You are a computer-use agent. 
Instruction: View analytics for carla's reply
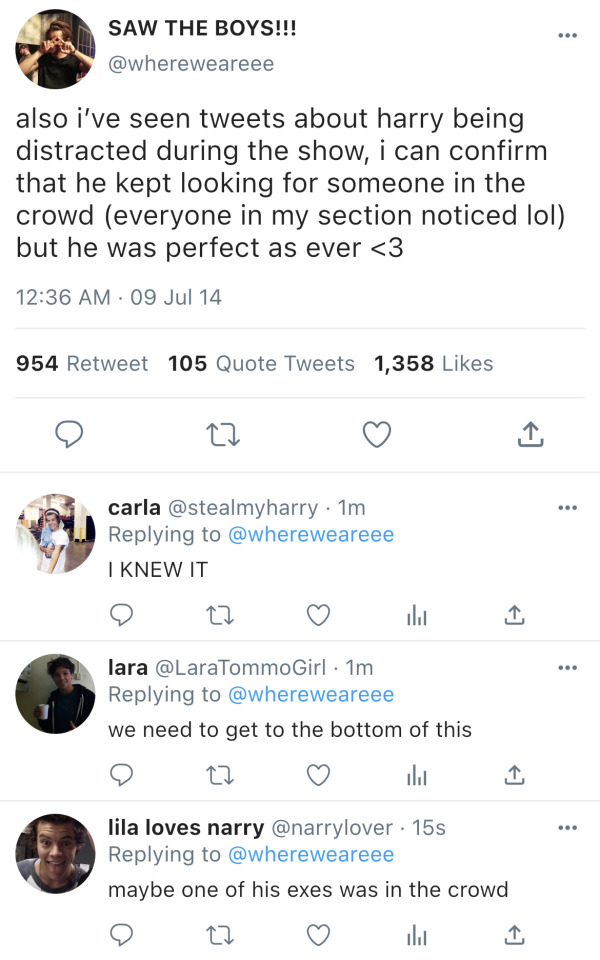coord(416,615)
